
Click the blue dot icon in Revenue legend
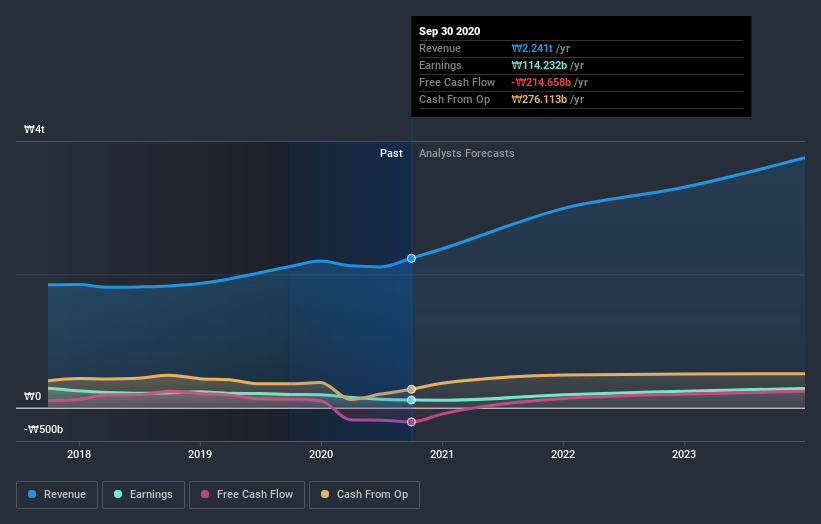32,494
